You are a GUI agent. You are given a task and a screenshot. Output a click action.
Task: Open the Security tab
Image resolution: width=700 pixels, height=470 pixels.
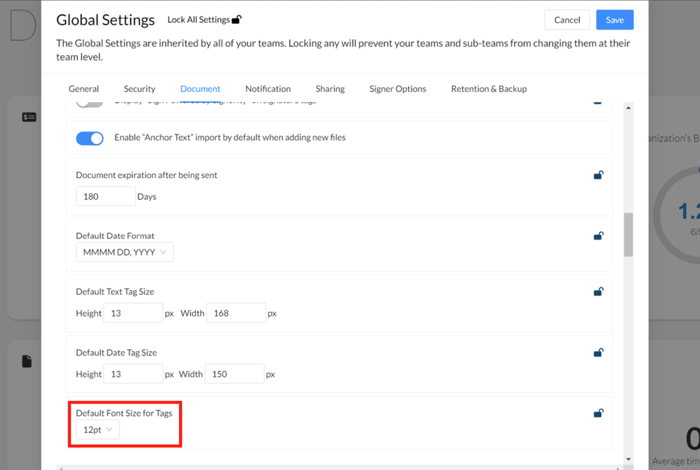point(139,89)
